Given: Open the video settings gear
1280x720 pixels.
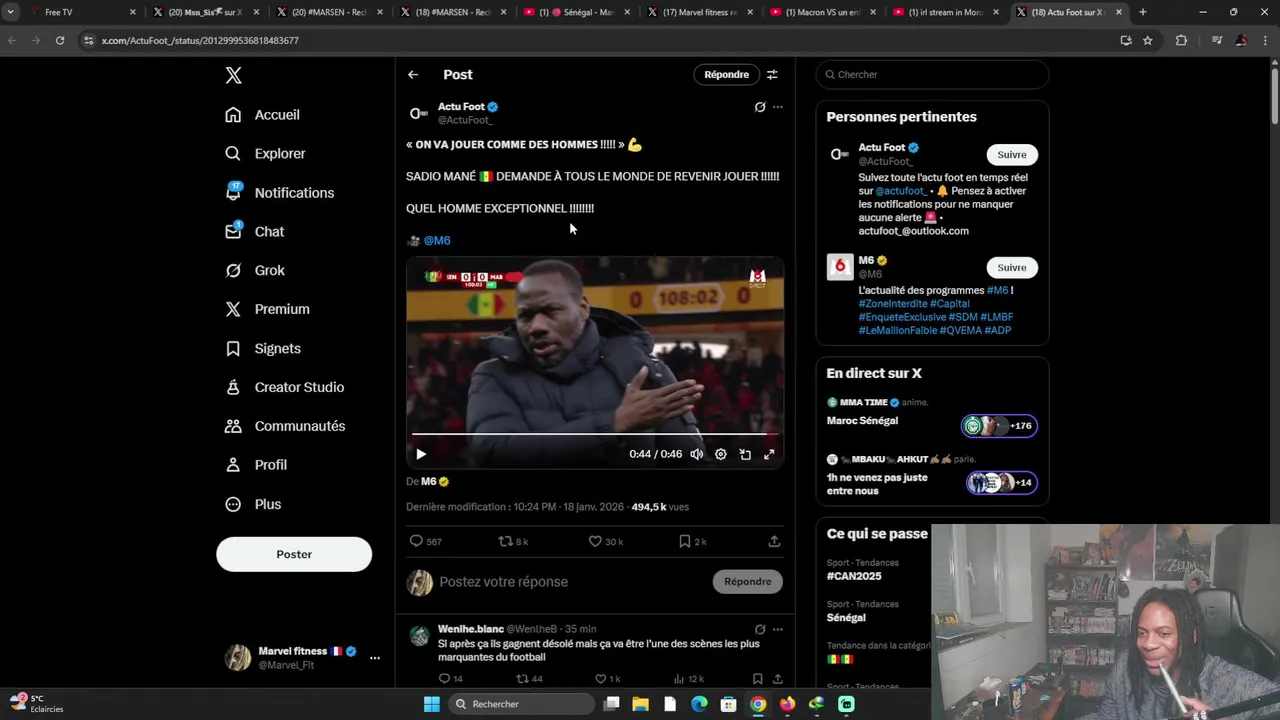Looking at the screenshot, I should coord(721,455).
